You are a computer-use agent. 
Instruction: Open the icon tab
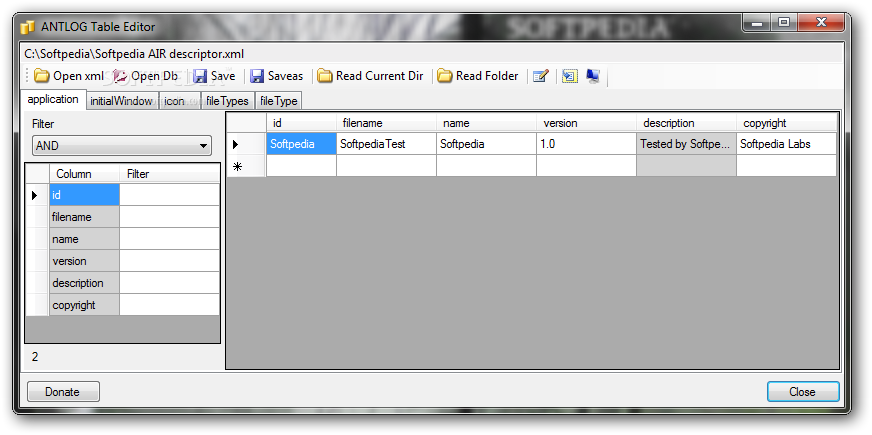(x=179, y=101)
